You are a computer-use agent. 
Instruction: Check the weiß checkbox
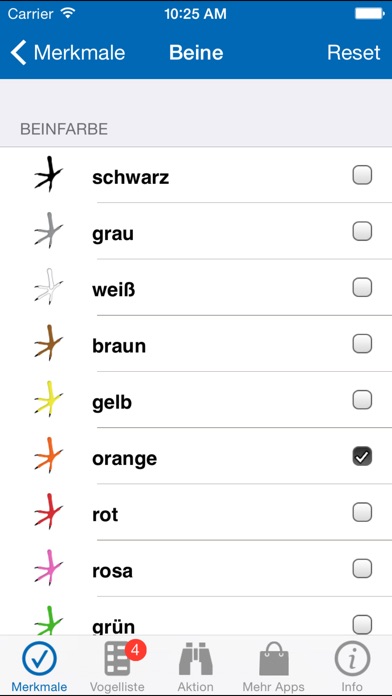coord(362,288)
